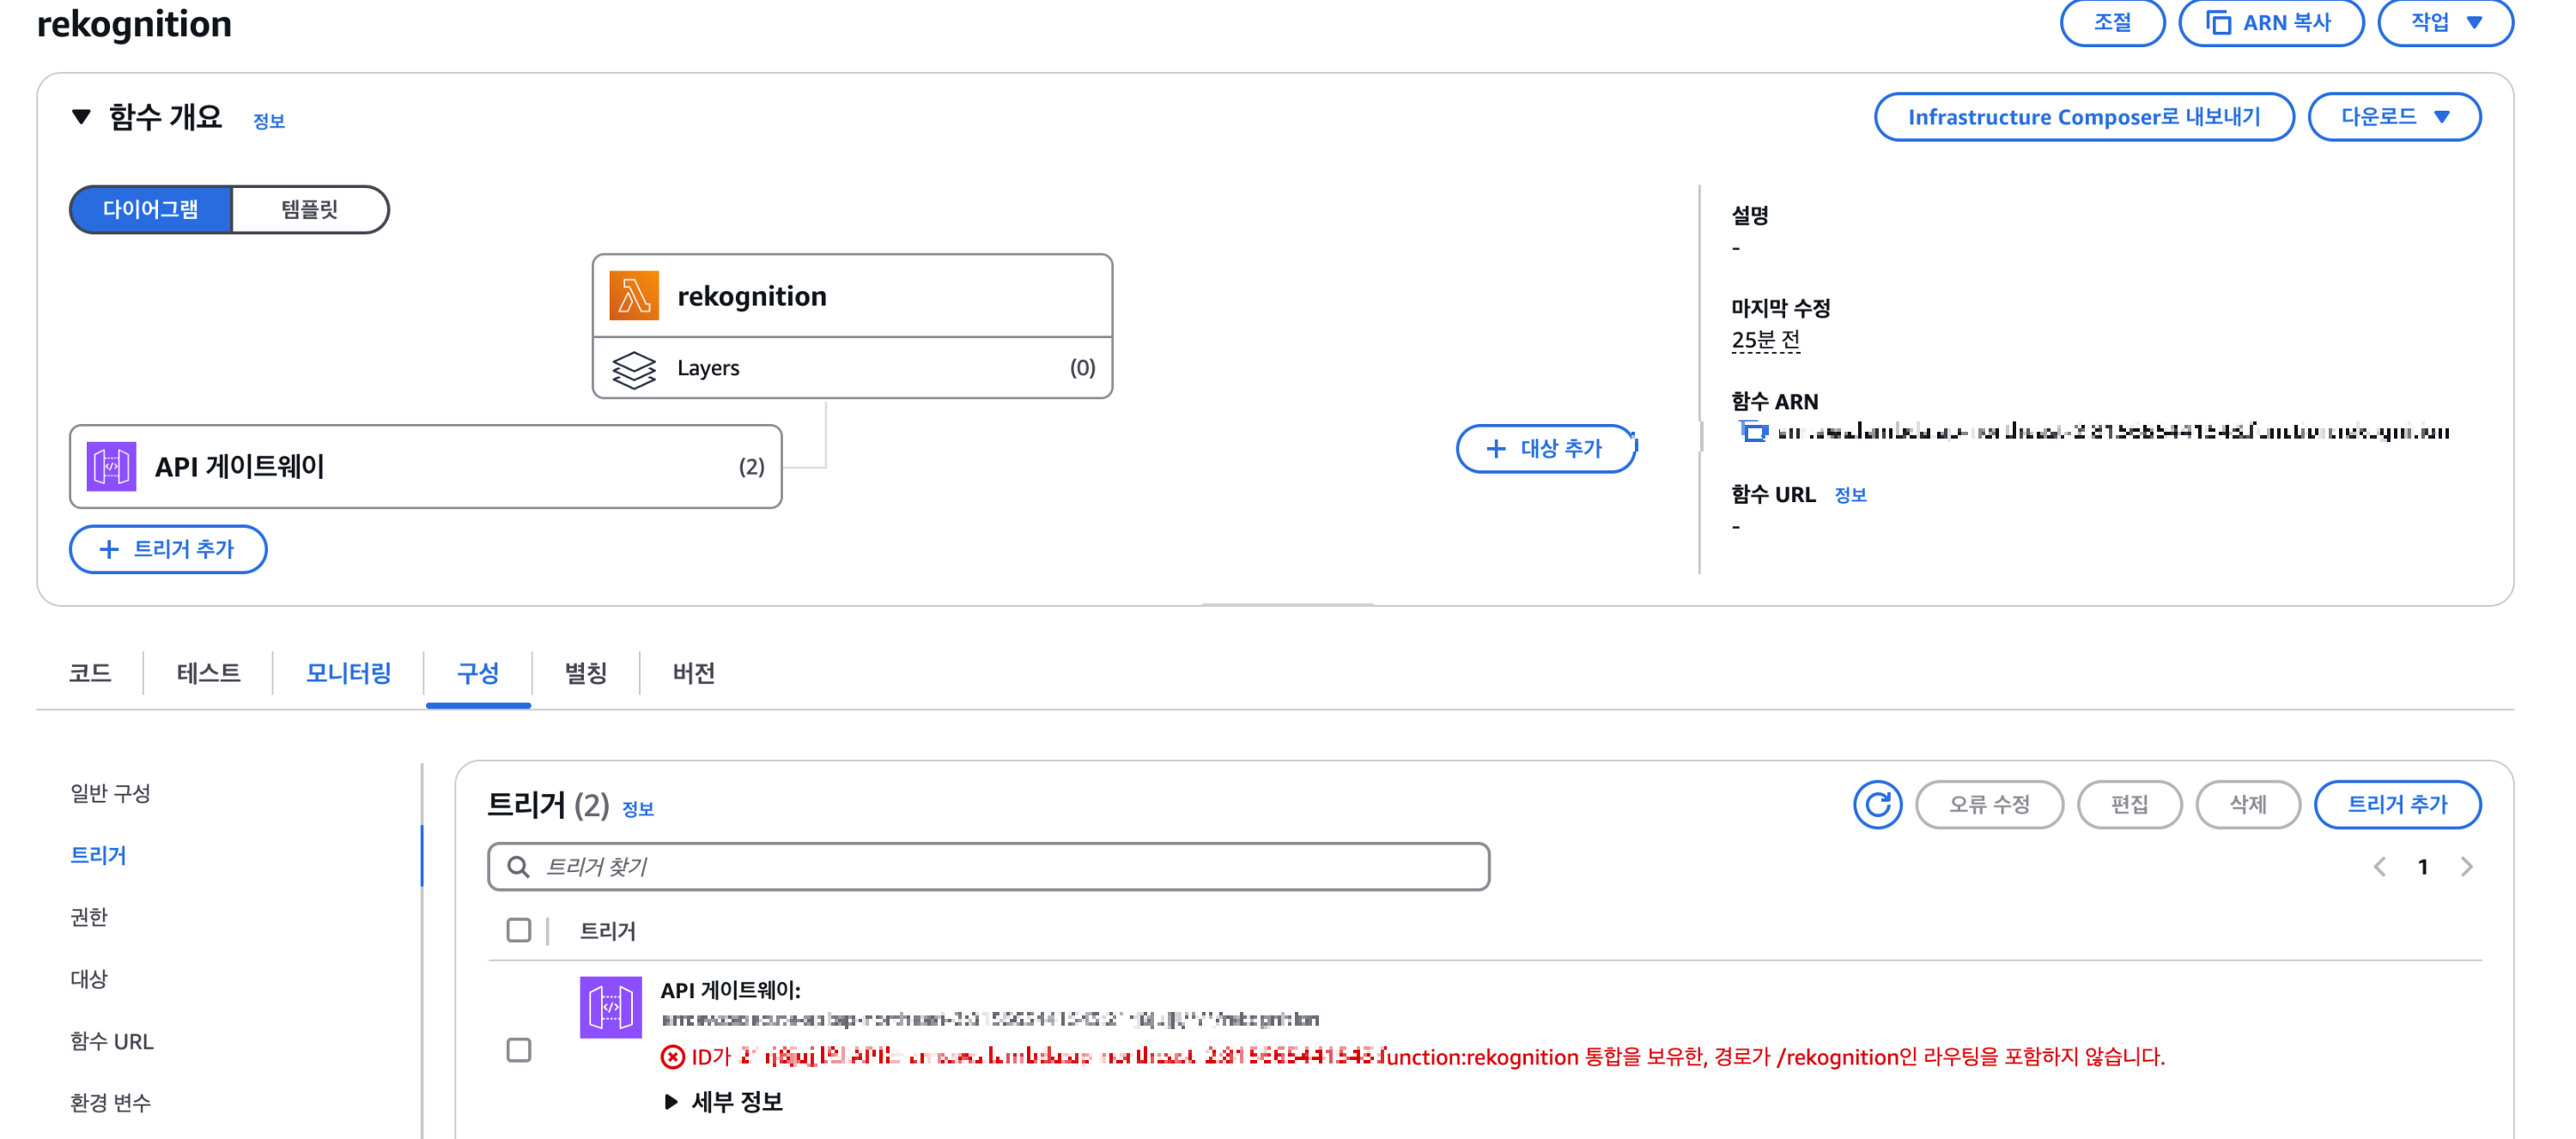Image resolution: width=2576 pixels, height=1139 pixels.
Task: Open 함수 URL in side menu
Action: coord(112,1041)
